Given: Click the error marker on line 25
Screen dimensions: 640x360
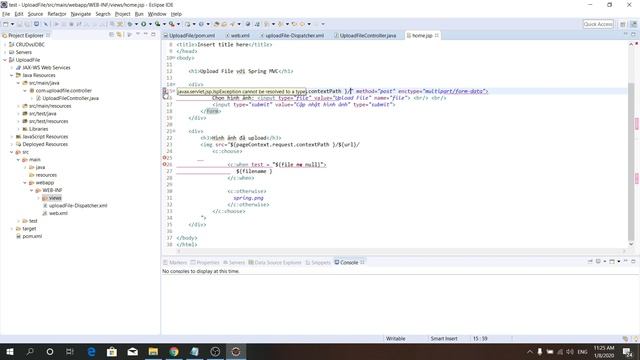Looking at the screenshot, I should click(164, 158).
